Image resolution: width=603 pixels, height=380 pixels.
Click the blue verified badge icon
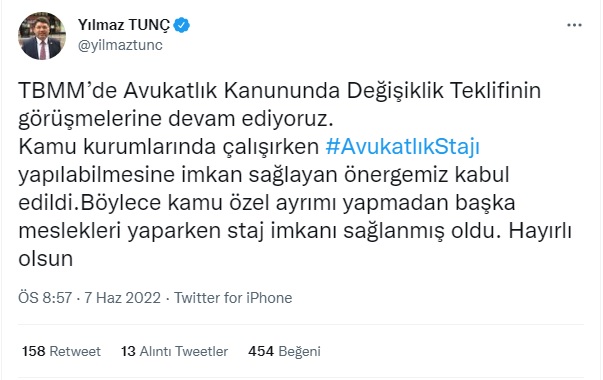click(182, 25)
